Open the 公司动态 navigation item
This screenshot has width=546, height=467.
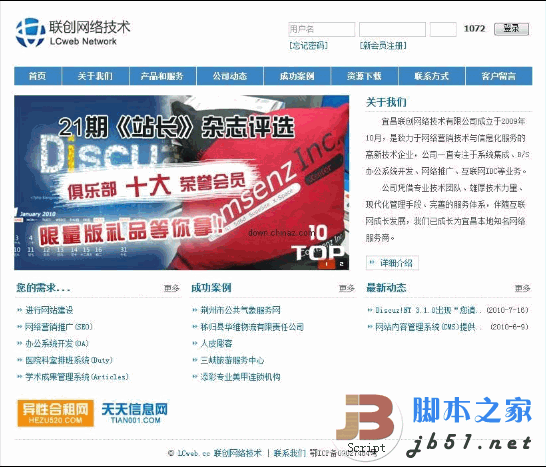click(230, 76)
